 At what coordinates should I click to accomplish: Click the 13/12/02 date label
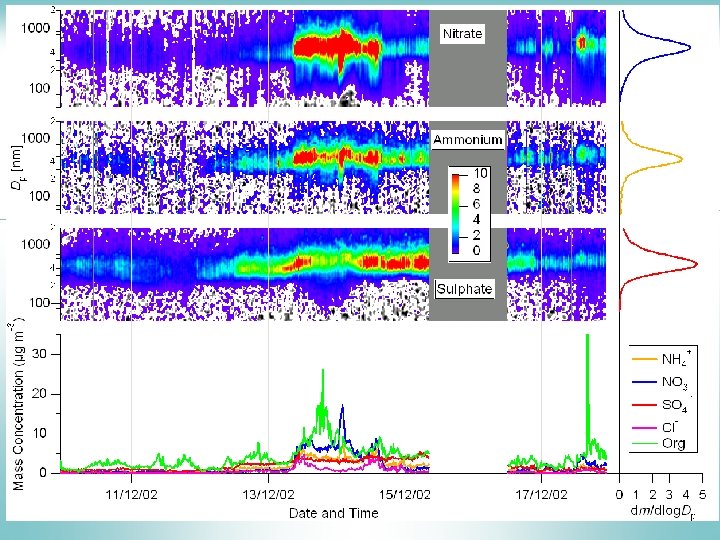[x=268, y=495]
